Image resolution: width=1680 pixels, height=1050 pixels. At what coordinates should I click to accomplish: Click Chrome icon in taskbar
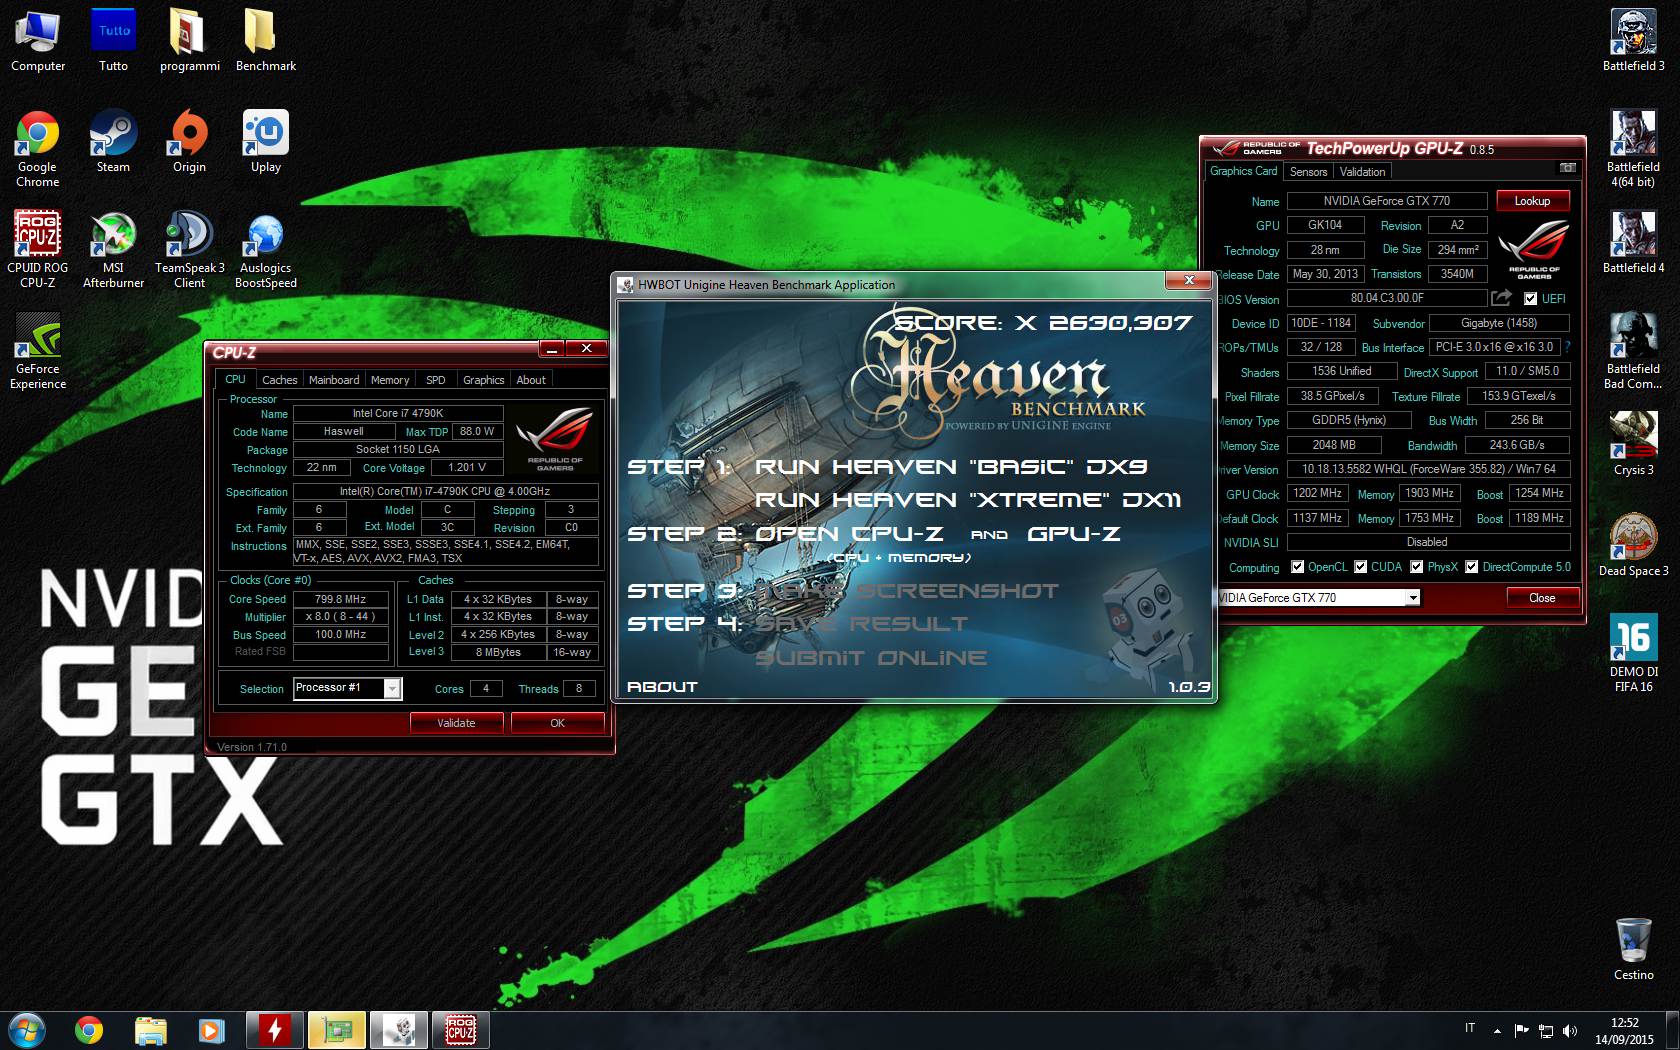[x=89, y=1029]
